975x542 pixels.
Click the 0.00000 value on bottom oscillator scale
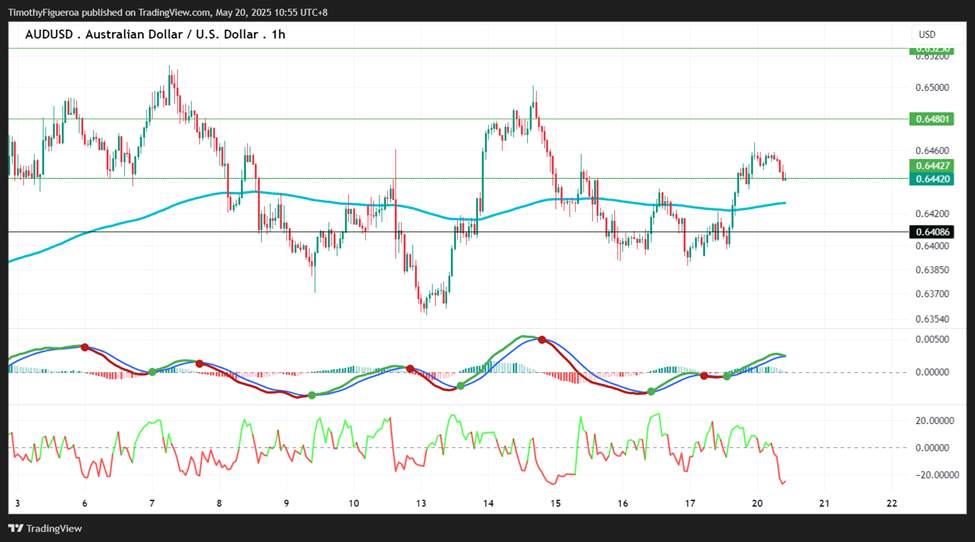point(932,448)
